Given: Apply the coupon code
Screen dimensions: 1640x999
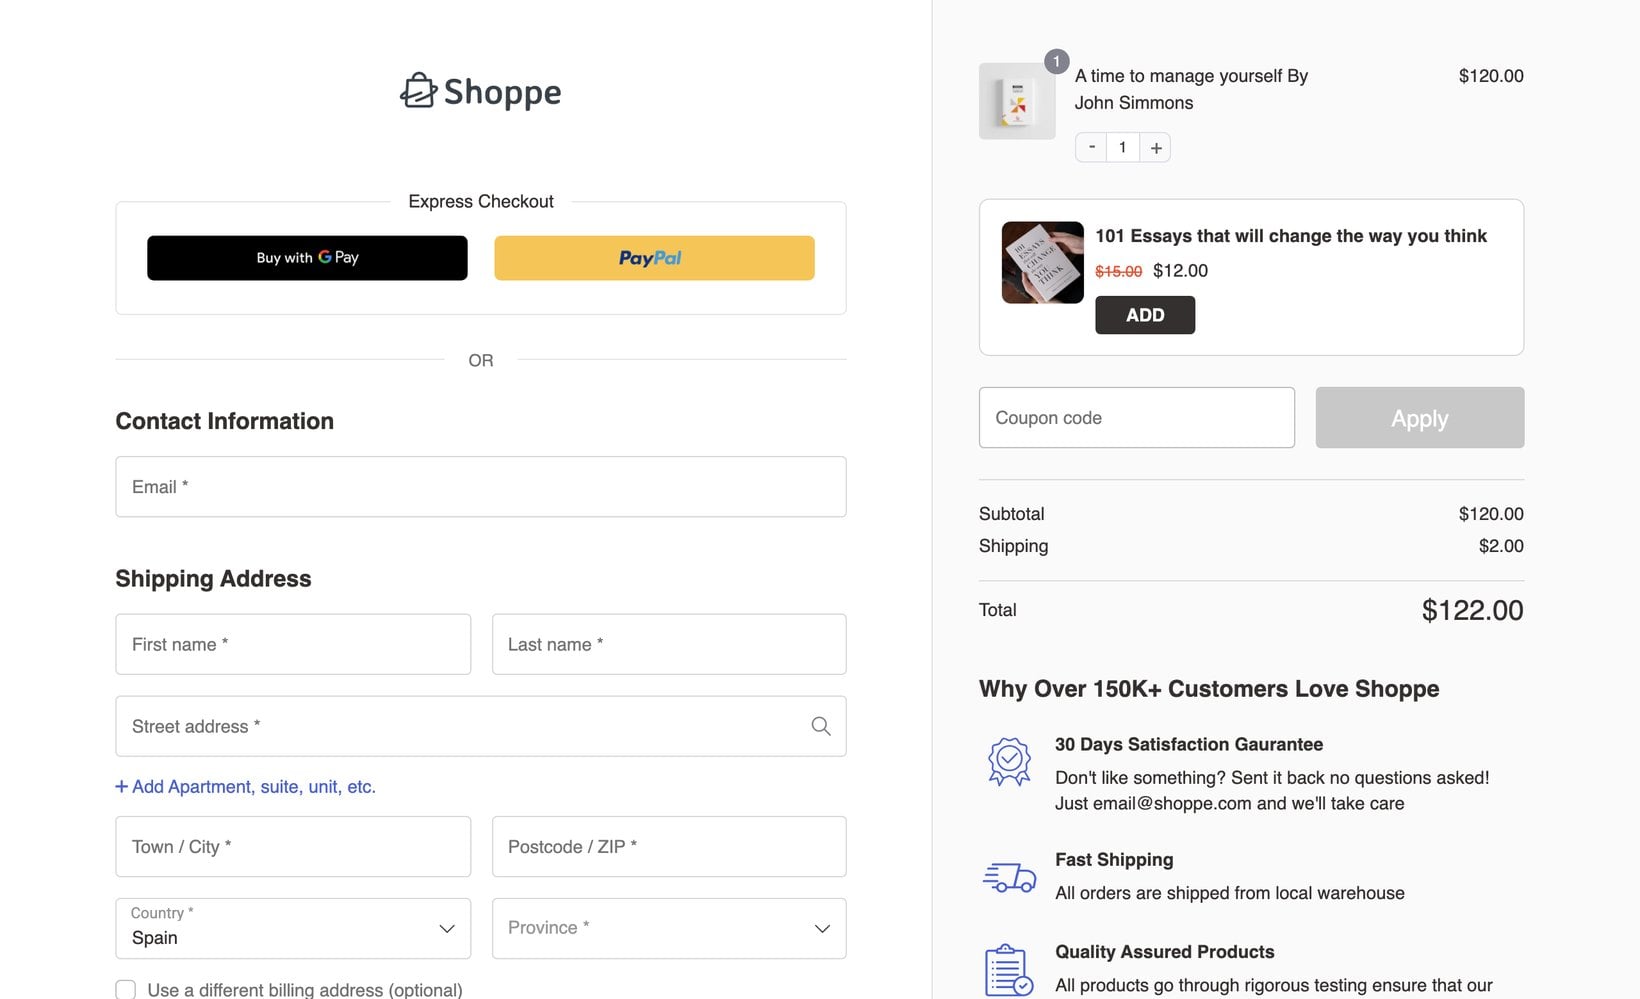Looking at the screenshot, I should 1419,418.
